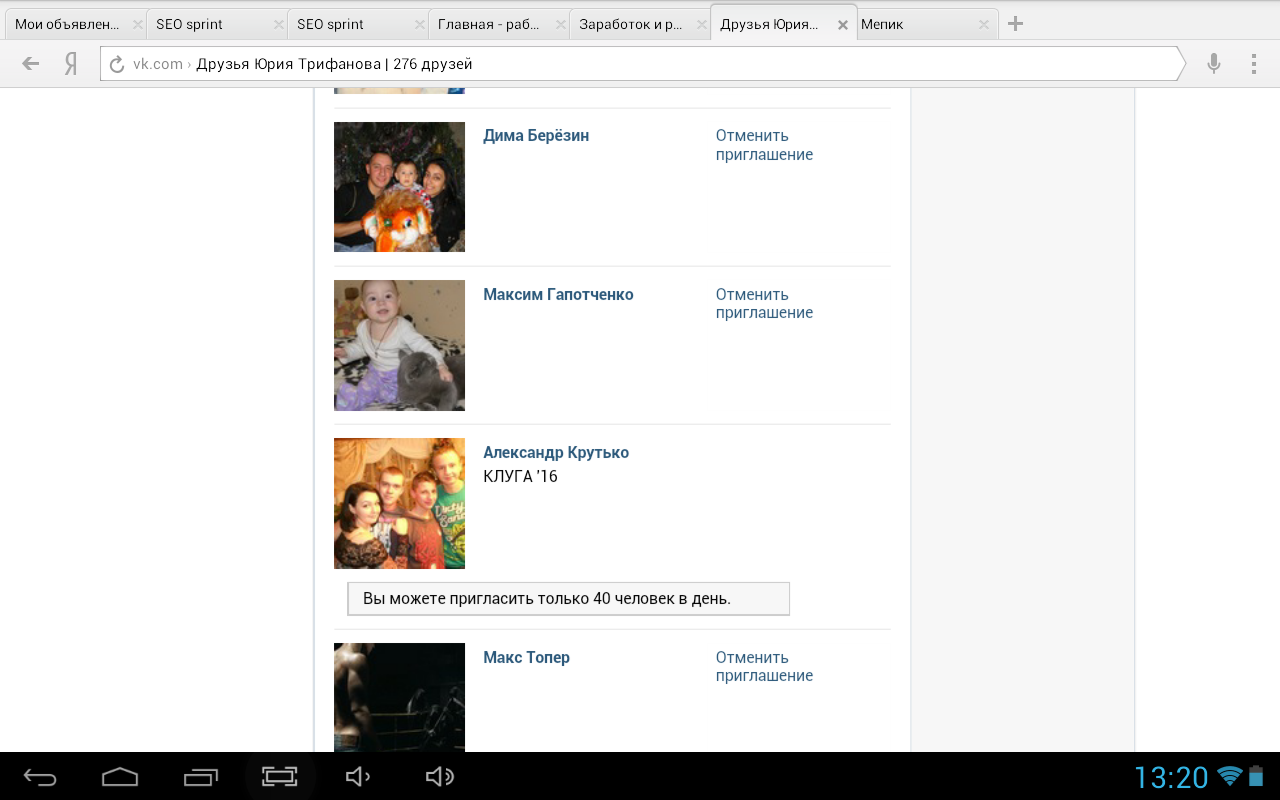Open the Android recent apps button
Viewport: 1280px width, 800px height.
pyautogui.click(x=201, y=776)
